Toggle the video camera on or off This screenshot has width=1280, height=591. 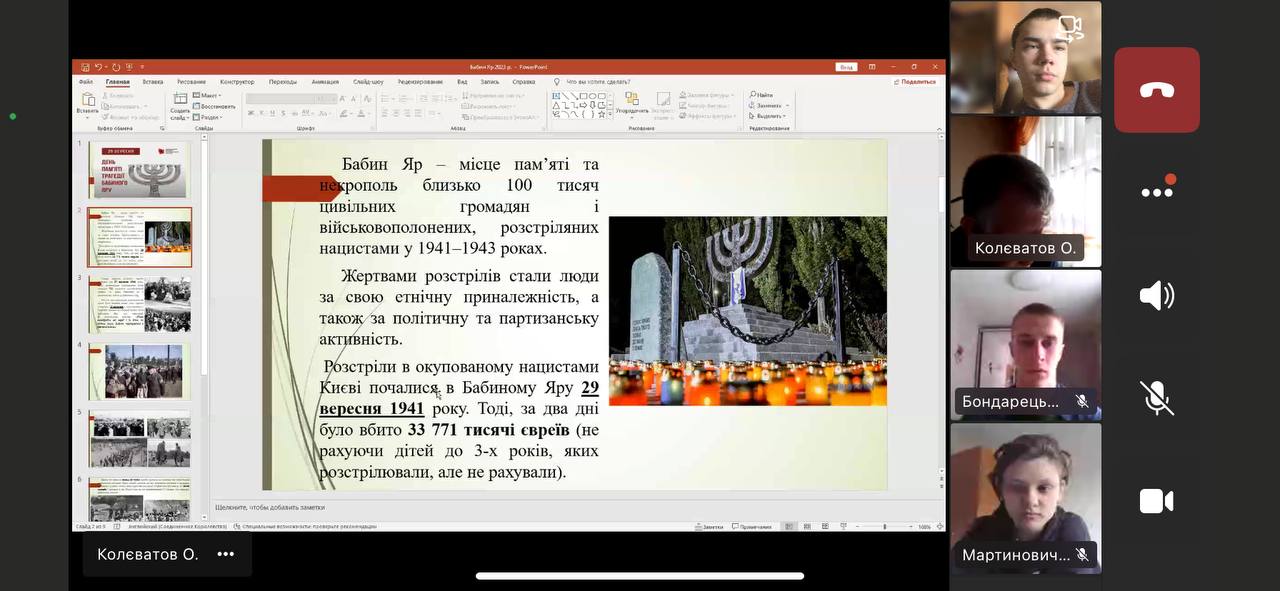(1156, 501)
